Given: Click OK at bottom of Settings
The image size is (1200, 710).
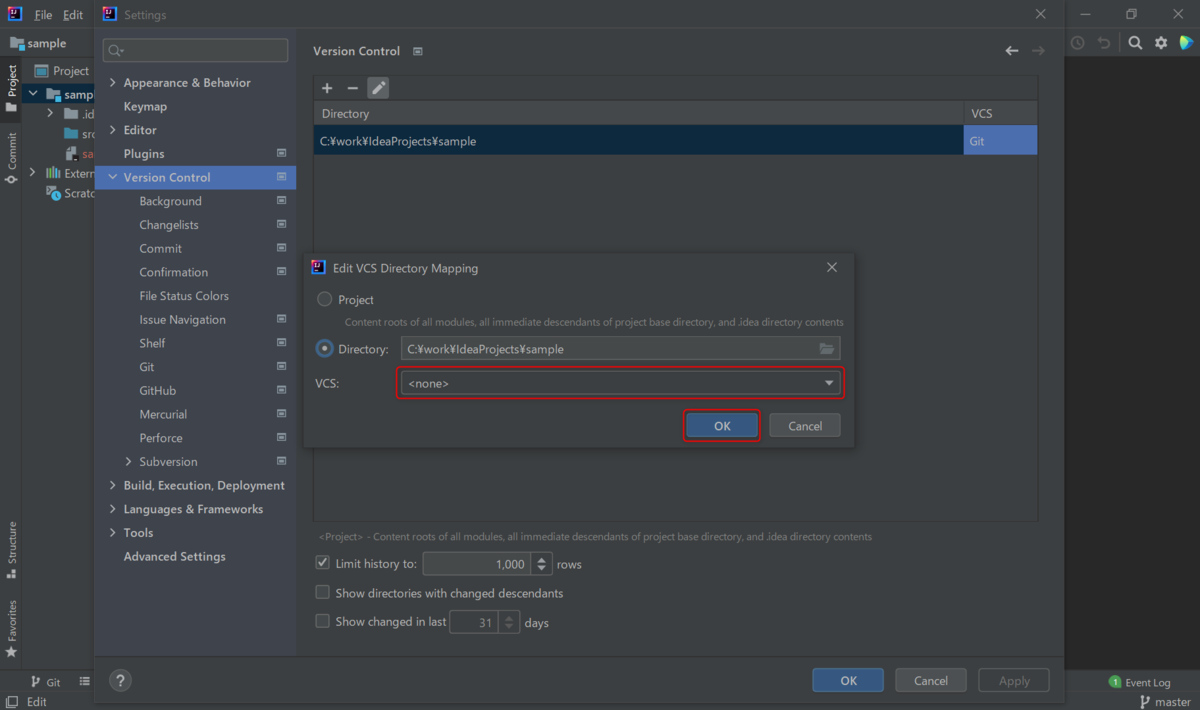Looking at the screenshot, I should pyautogui.click(x=848, y=681).
